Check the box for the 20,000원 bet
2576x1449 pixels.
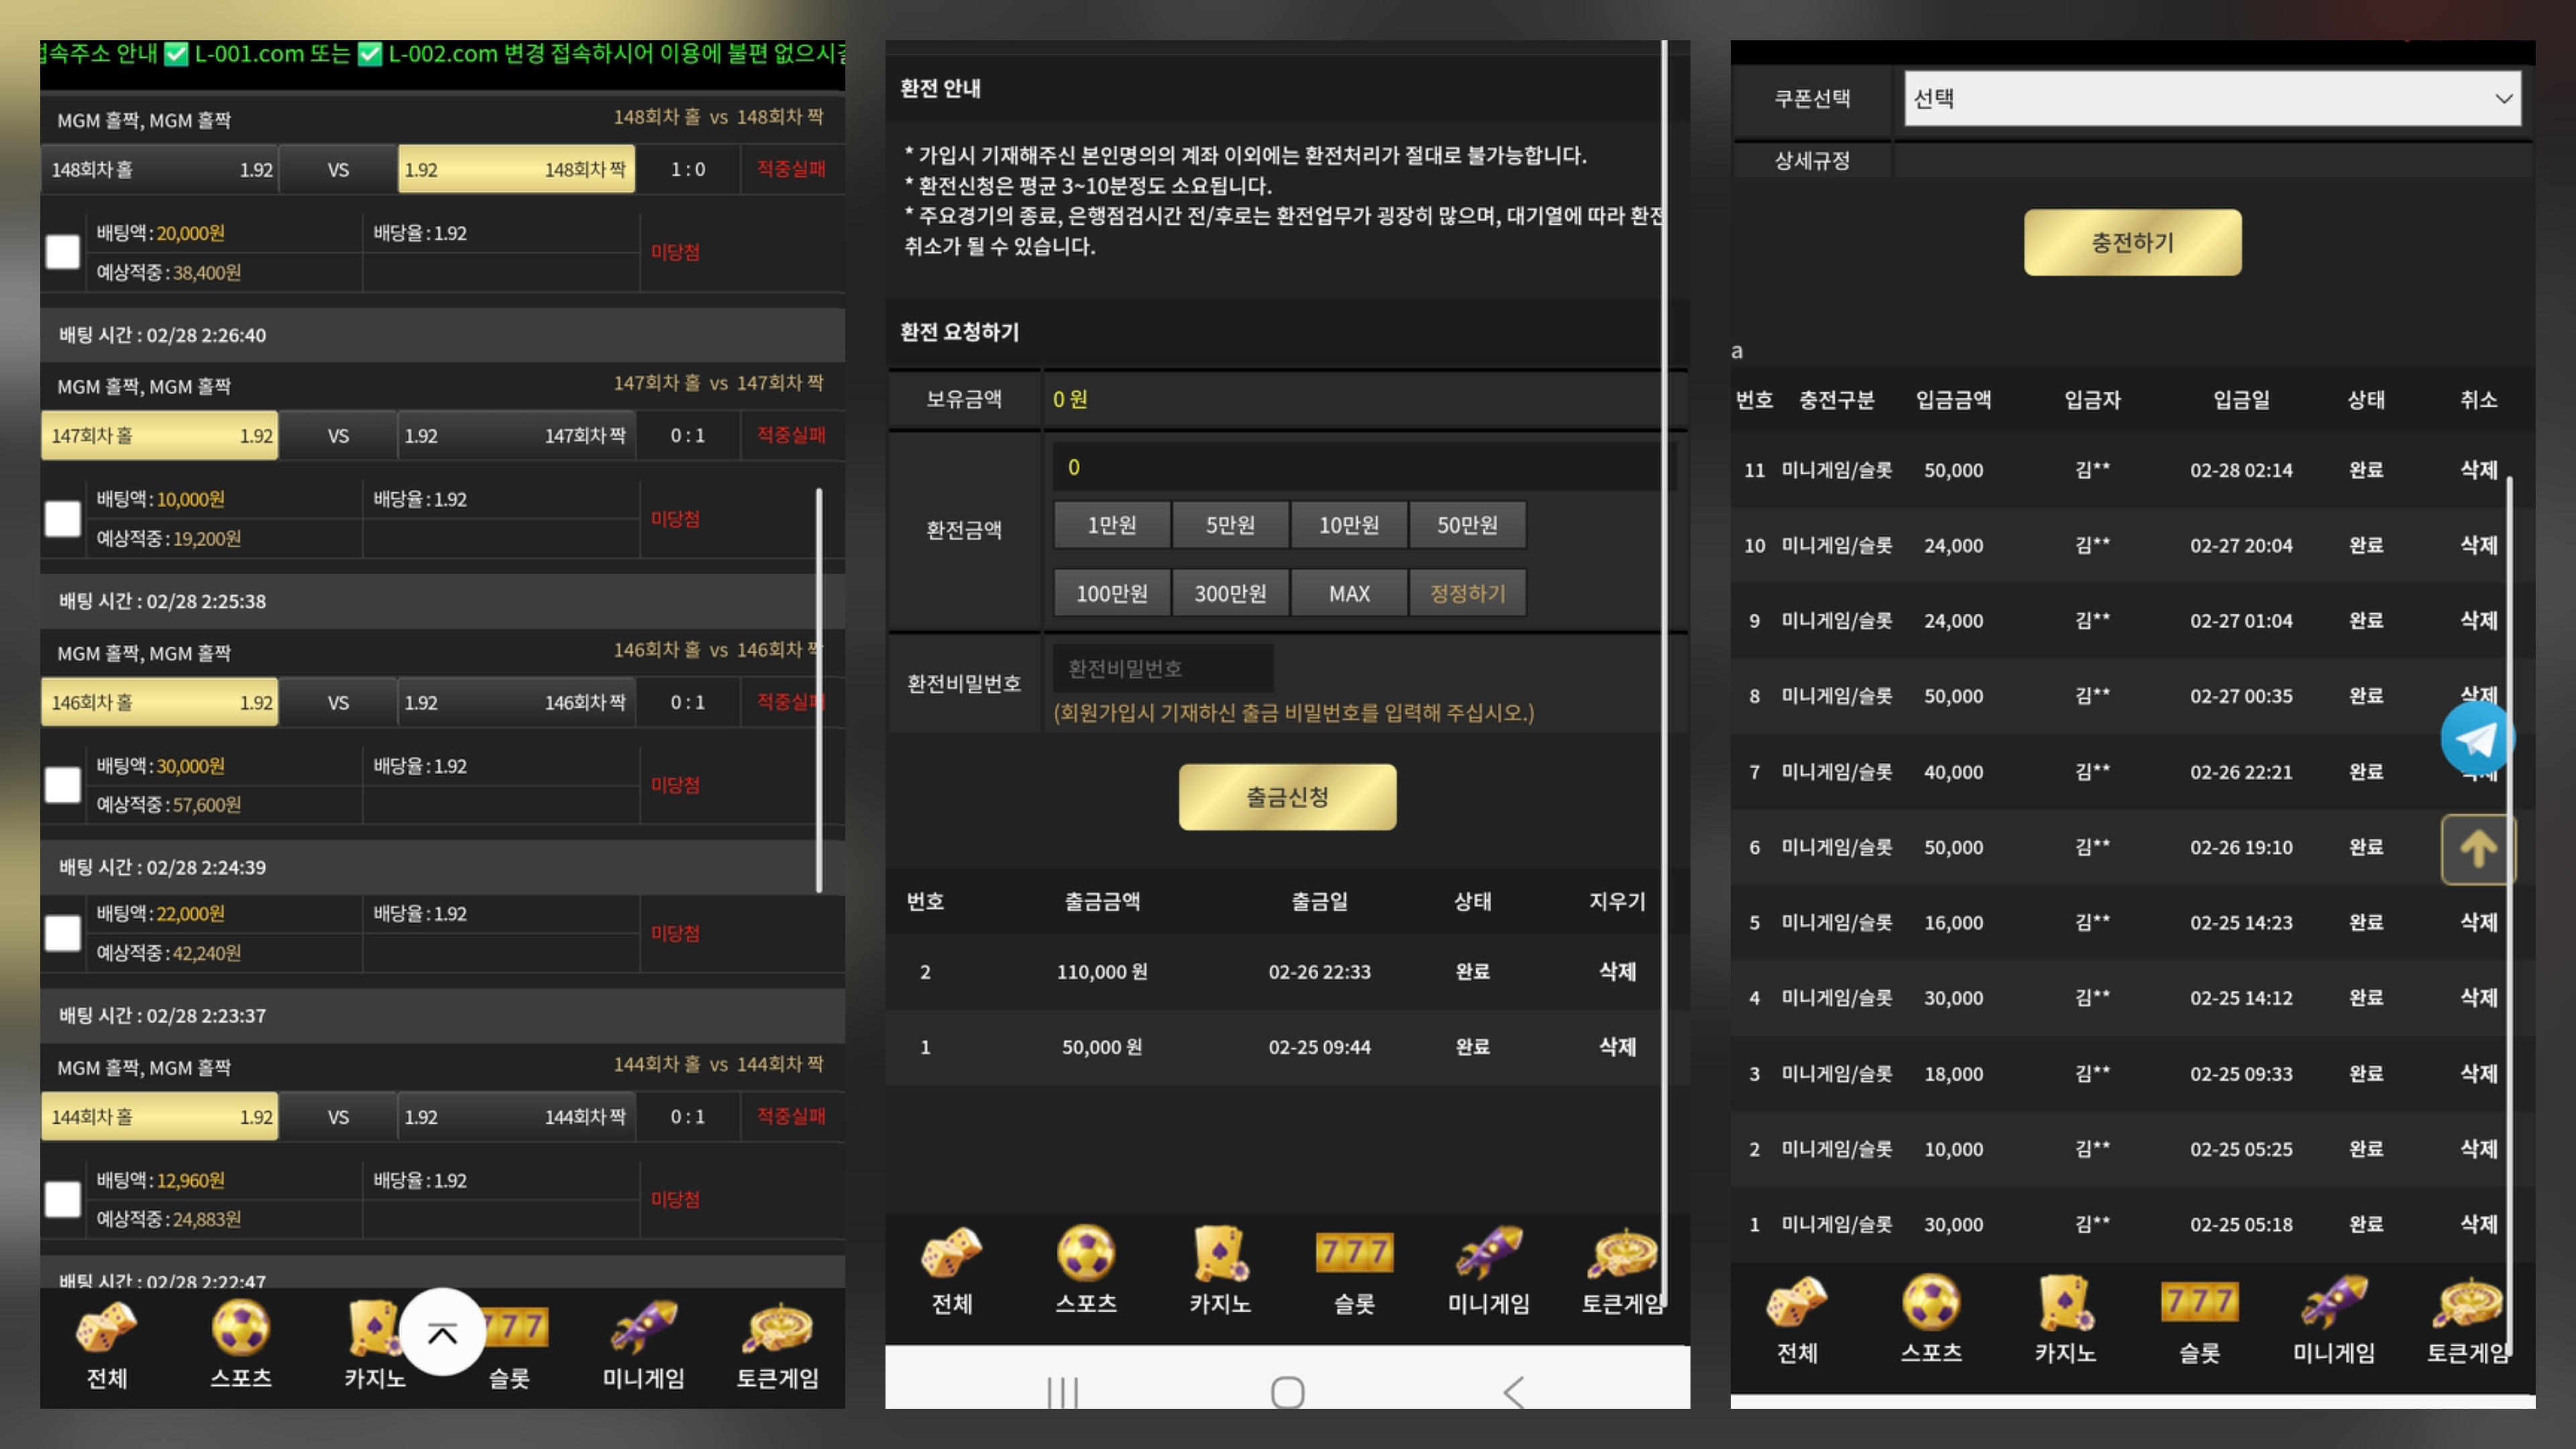point(63,252)
